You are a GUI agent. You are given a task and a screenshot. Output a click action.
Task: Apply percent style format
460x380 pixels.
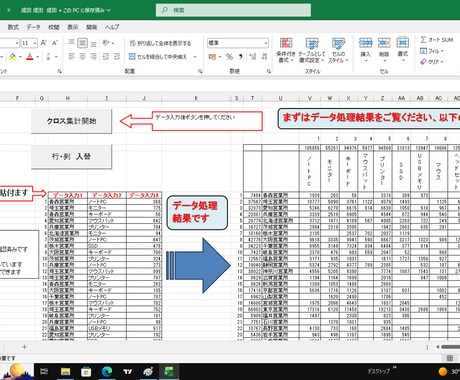(229, 57)
